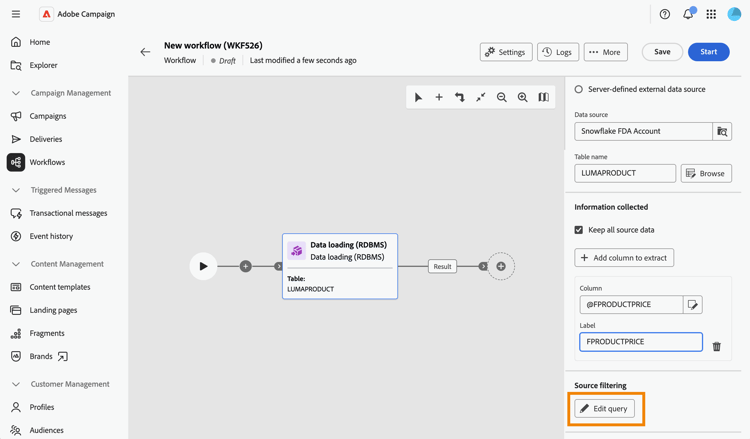Viewport: 750px width, 439px height.
Task: Open workflow Logs
Action: [x=558, y=52]
